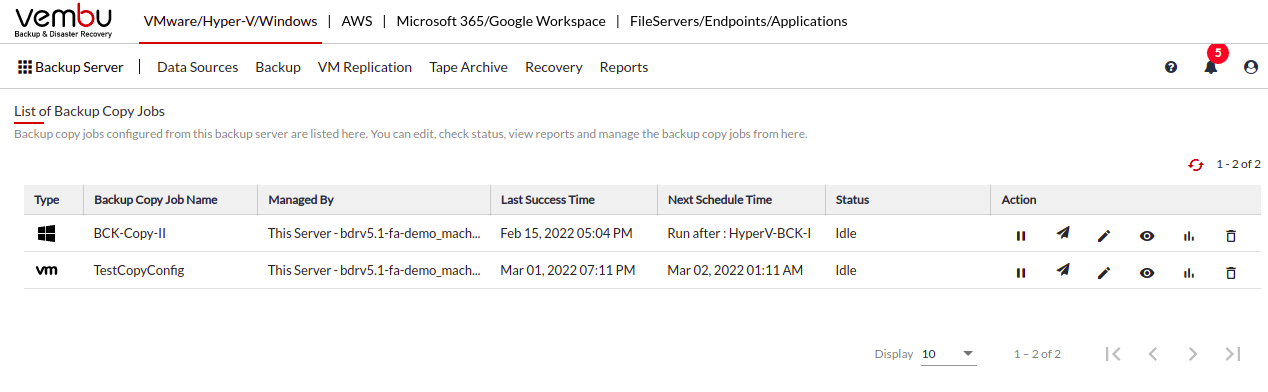Open Recovery menu
This screenshot has height=392, width=1268.
coord(554,67)
